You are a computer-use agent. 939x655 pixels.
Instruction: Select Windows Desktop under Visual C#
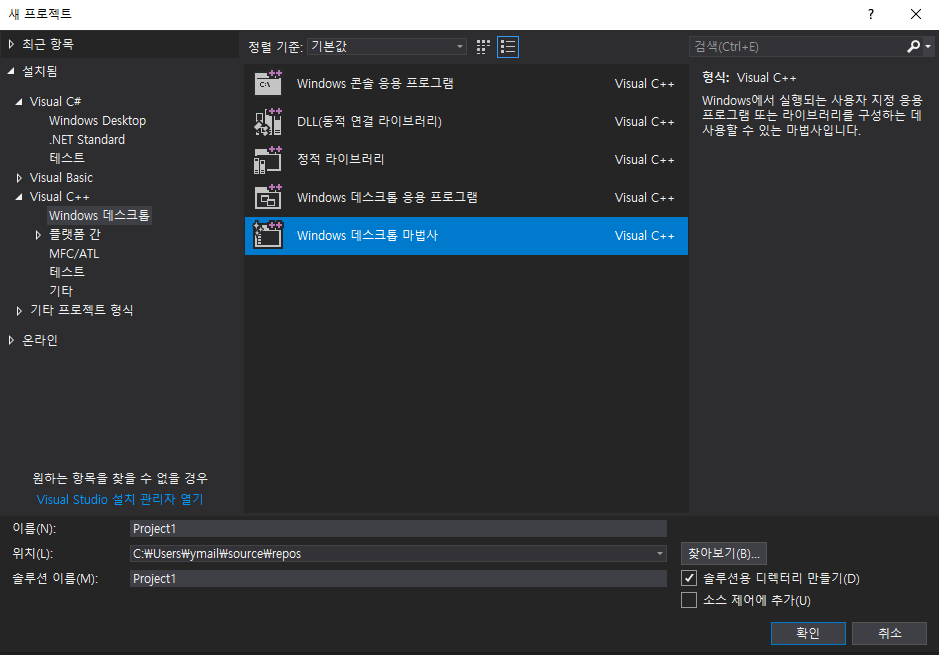pyautogui.click(x=98, y=120)
